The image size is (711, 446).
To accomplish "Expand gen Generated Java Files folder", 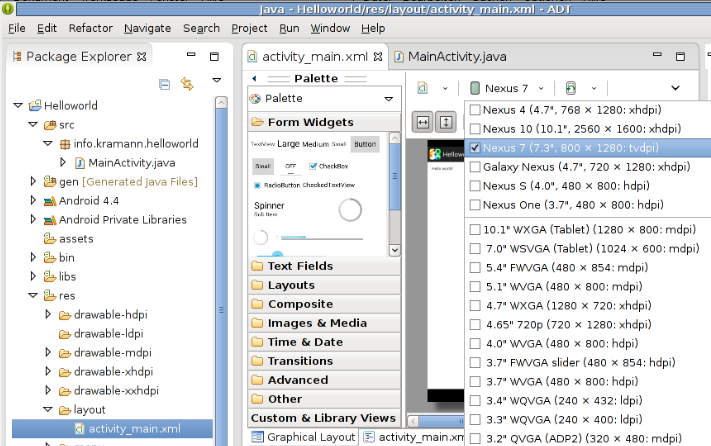I will (33, 181).
